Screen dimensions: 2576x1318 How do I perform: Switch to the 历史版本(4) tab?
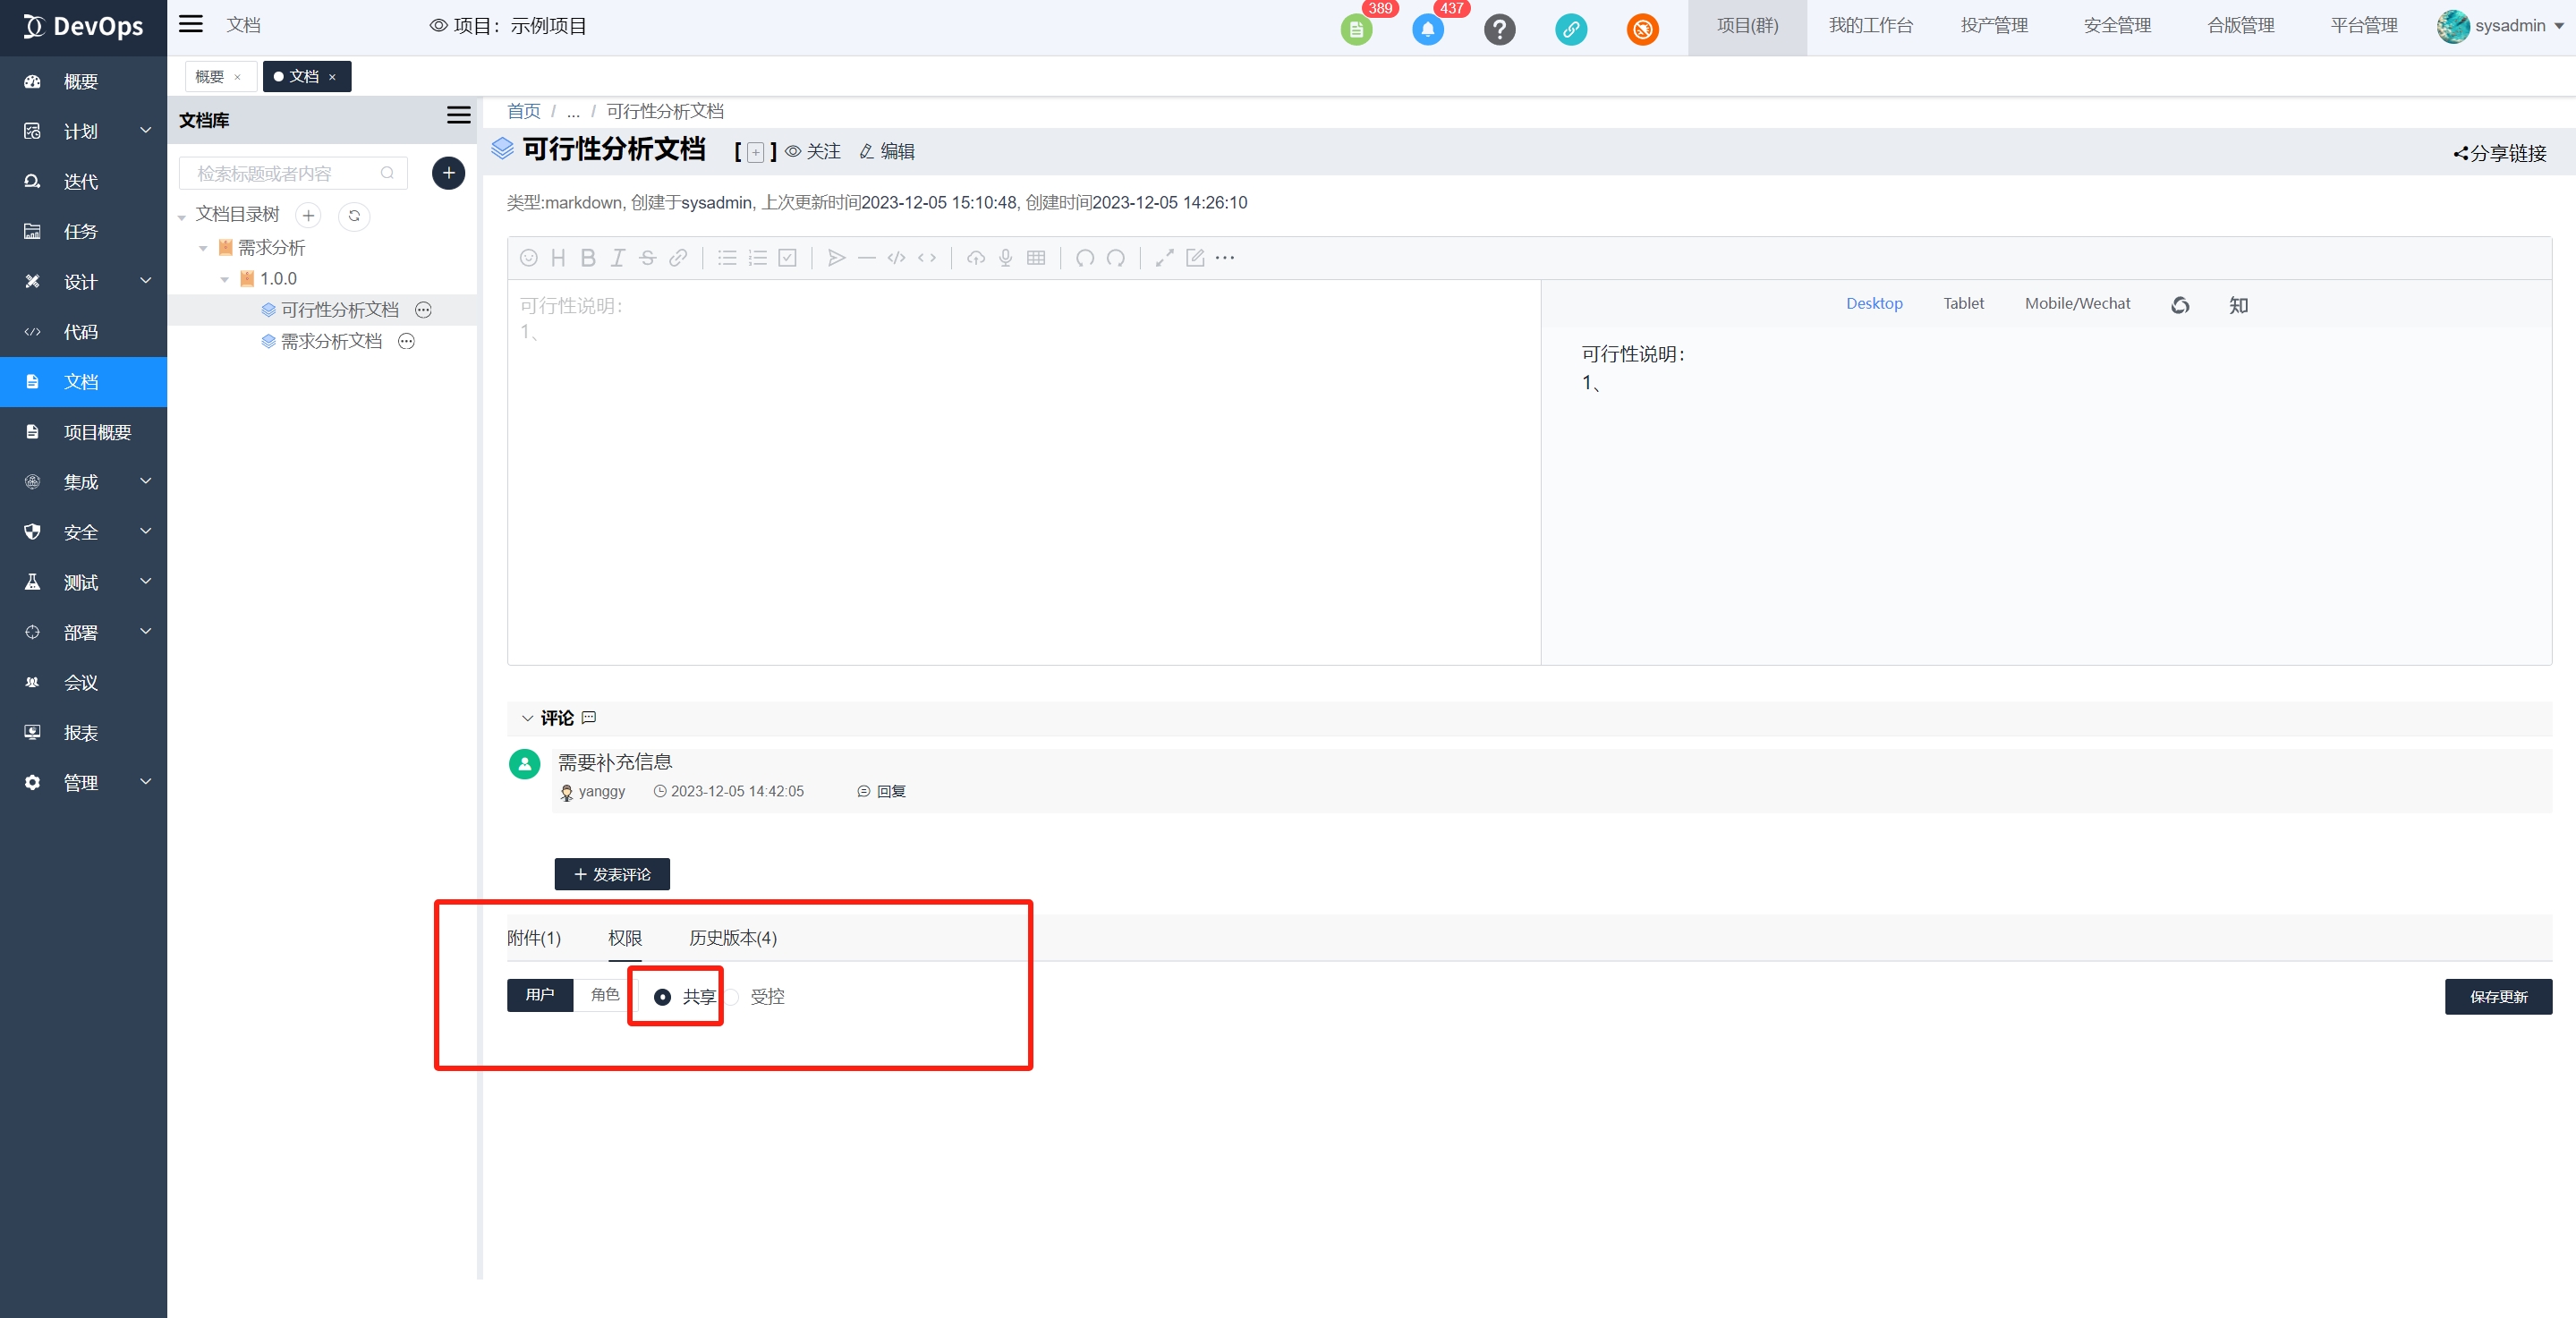coord(732,938)
